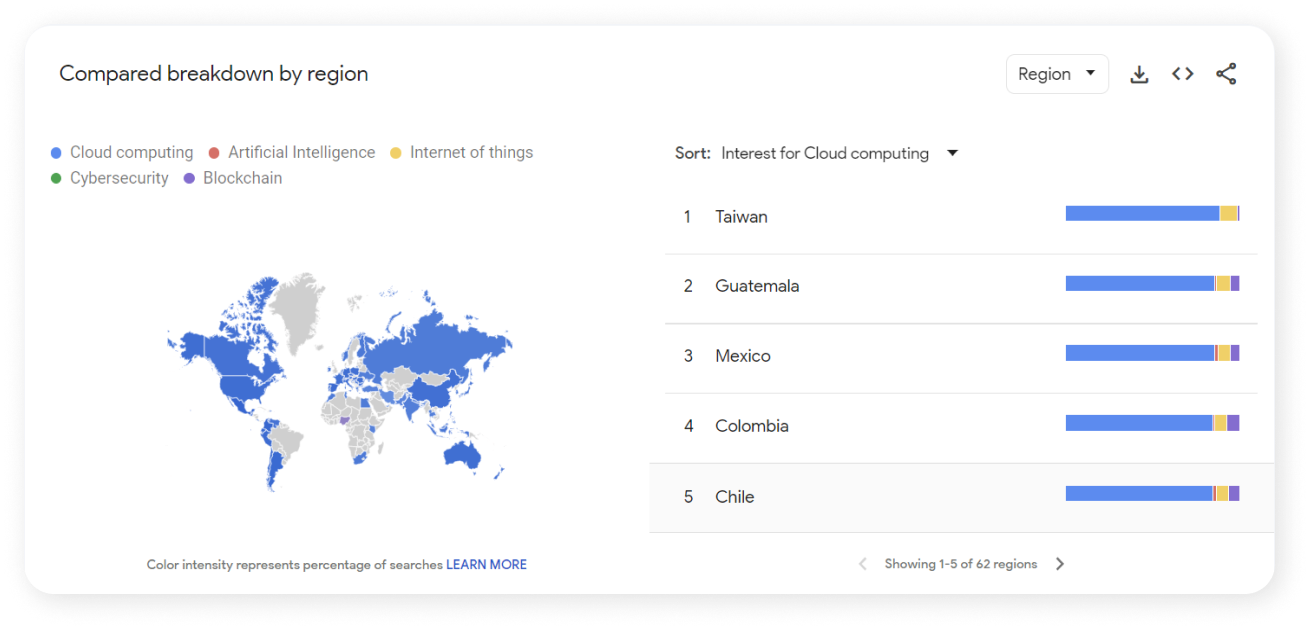Open the embed code view

(1182, 73)
